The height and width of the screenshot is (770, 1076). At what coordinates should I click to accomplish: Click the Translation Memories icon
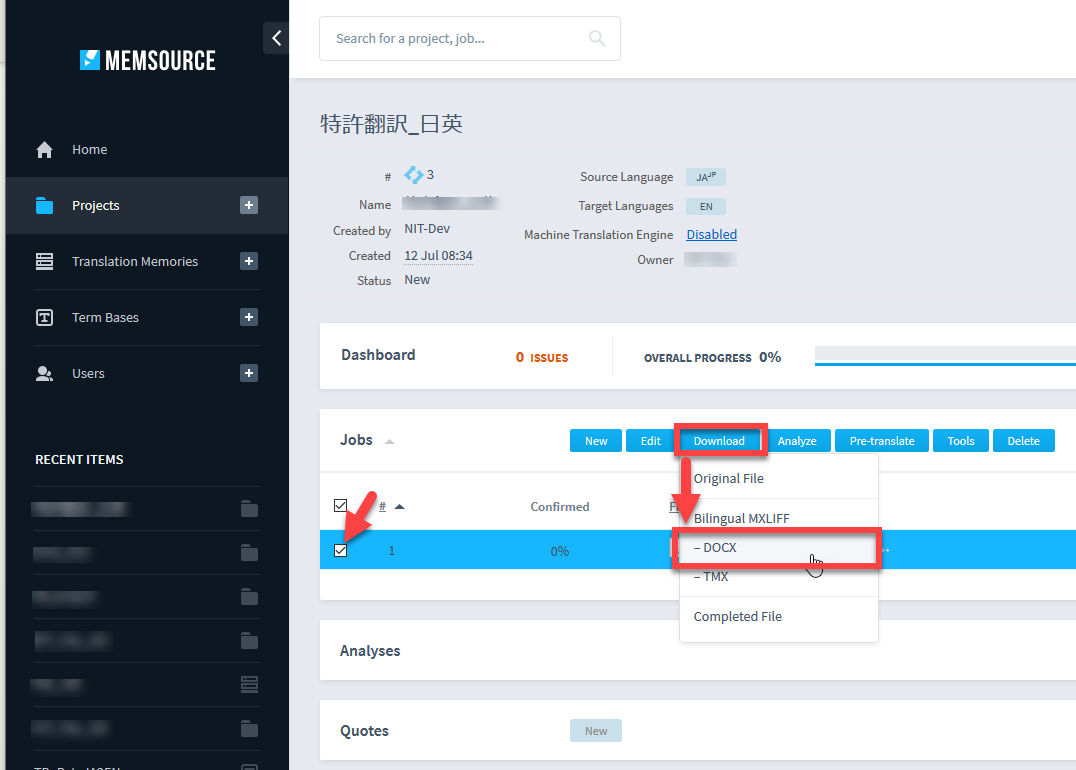click(x=44, y=262)
